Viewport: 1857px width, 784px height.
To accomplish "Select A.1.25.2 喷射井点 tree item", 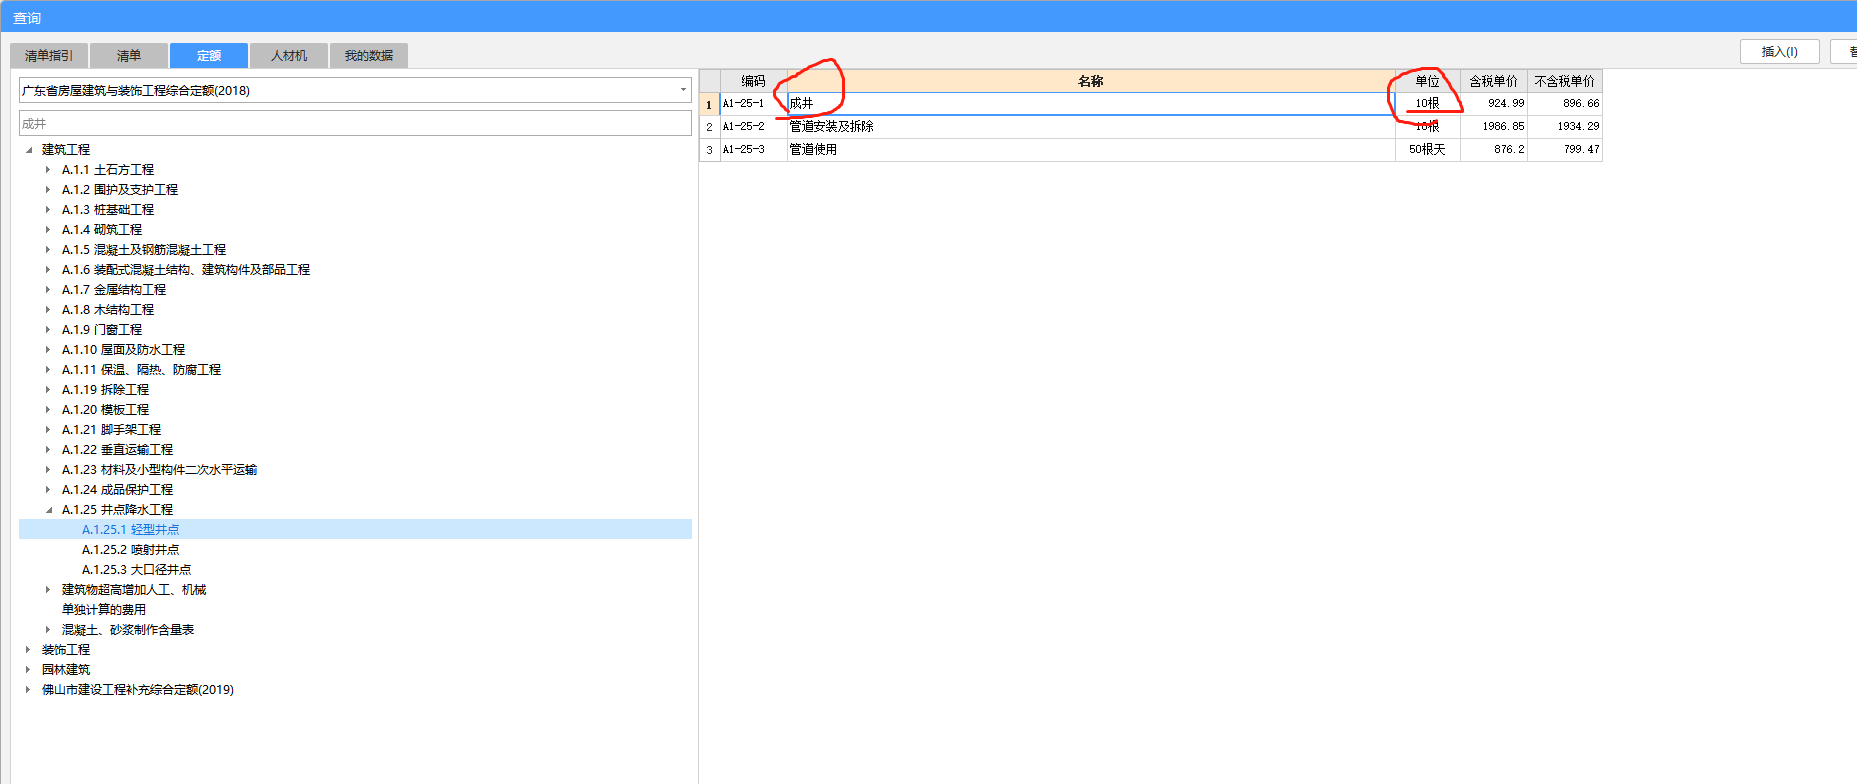I will (130, 550).
